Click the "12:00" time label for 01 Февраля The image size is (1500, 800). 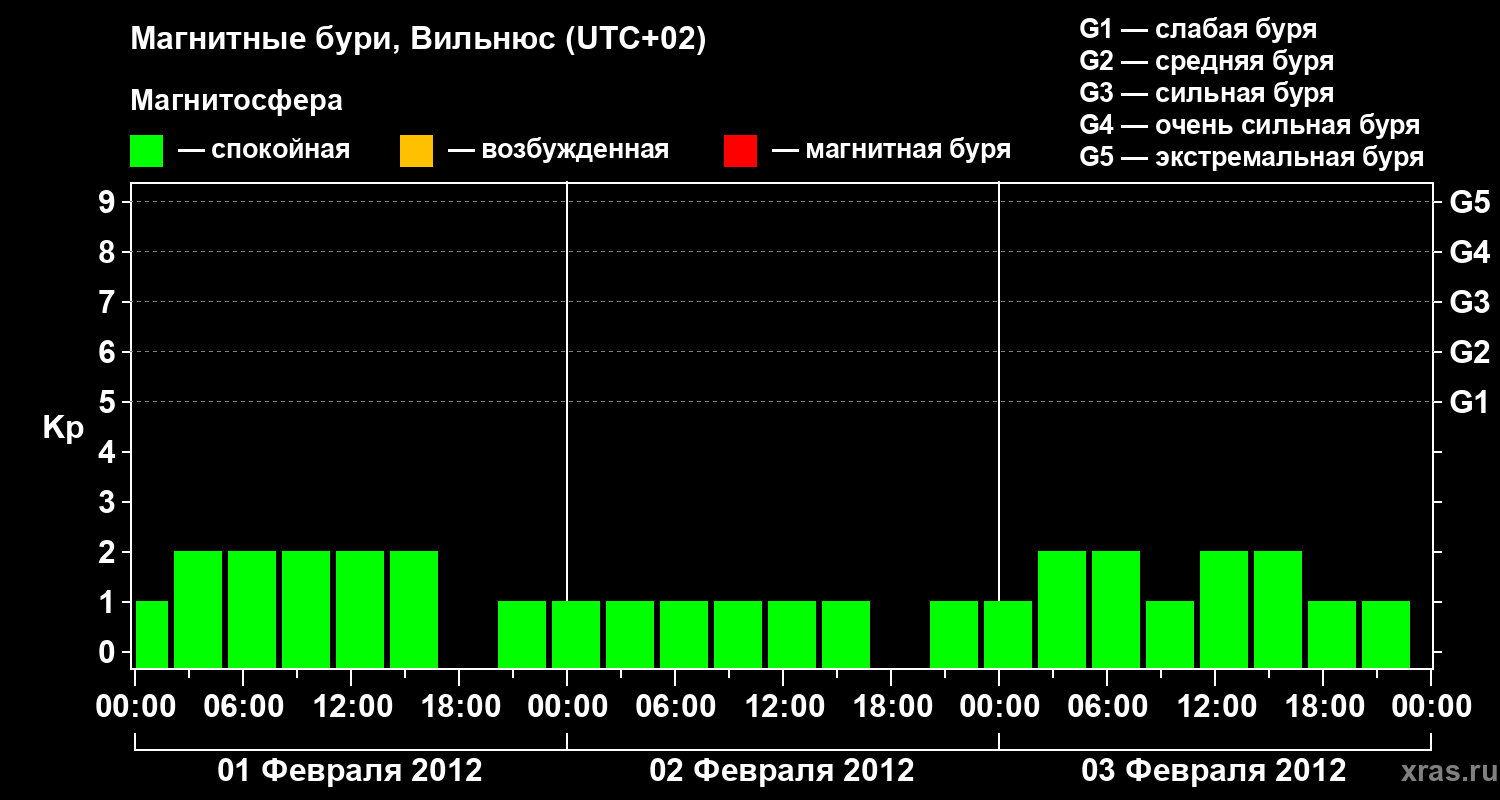351,707
